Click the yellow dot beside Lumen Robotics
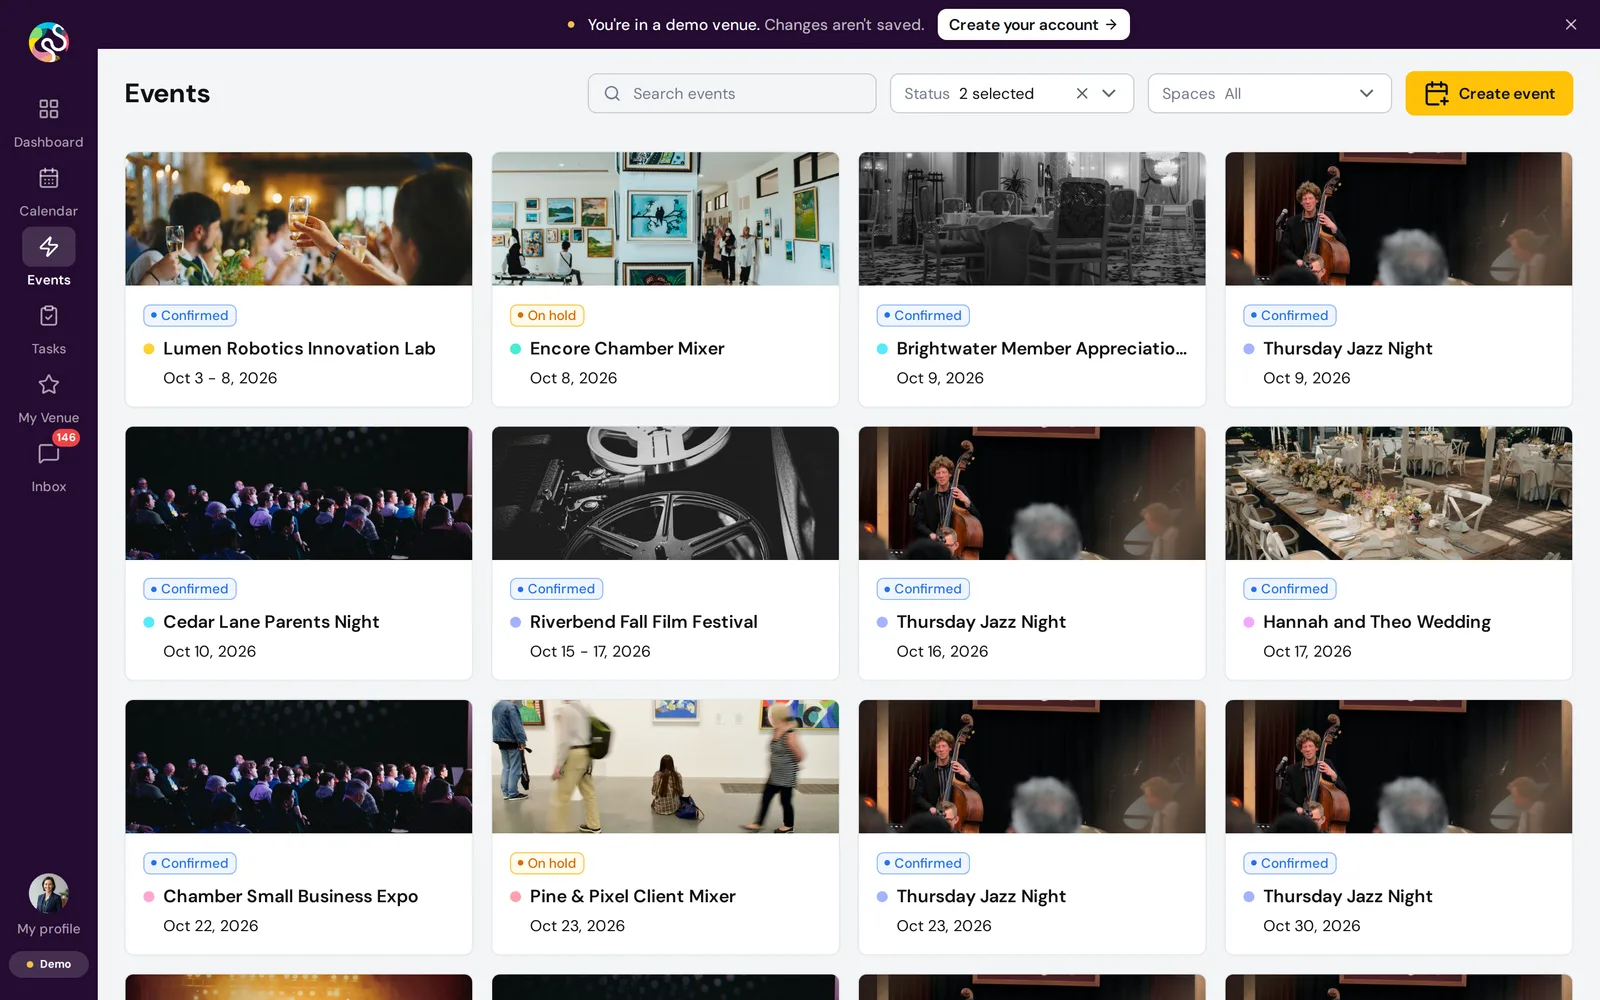This screenshot has height=1000, width=1600. 149,349
